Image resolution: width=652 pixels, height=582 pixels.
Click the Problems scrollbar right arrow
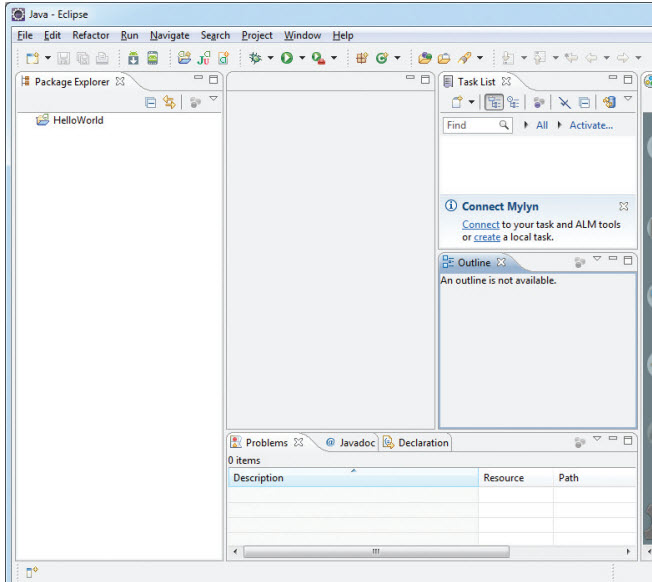tap(628, 552)
